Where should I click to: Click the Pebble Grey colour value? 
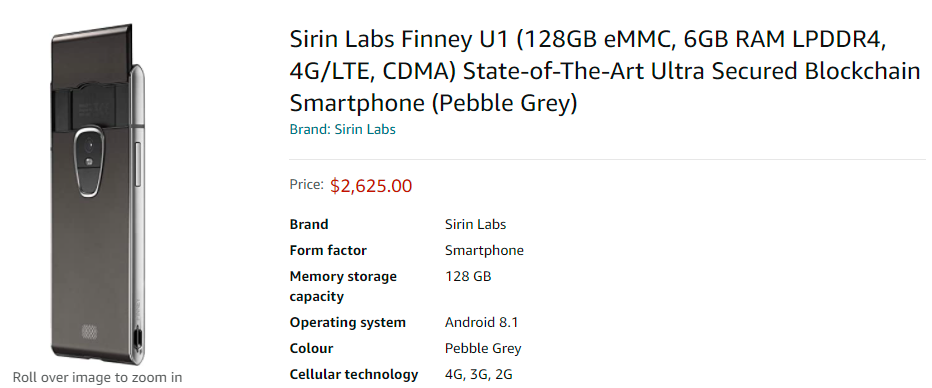(483, 349)
